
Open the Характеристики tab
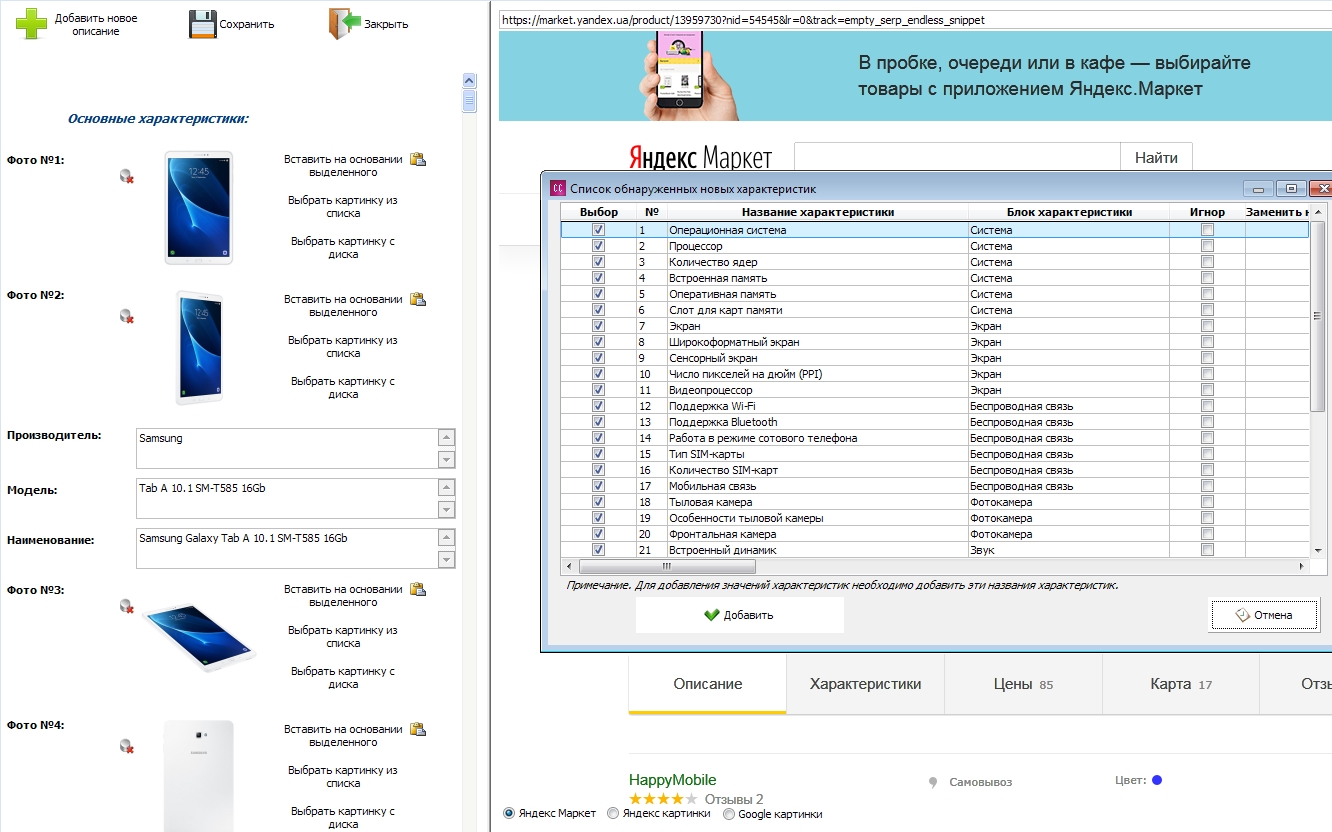point(865,684)
